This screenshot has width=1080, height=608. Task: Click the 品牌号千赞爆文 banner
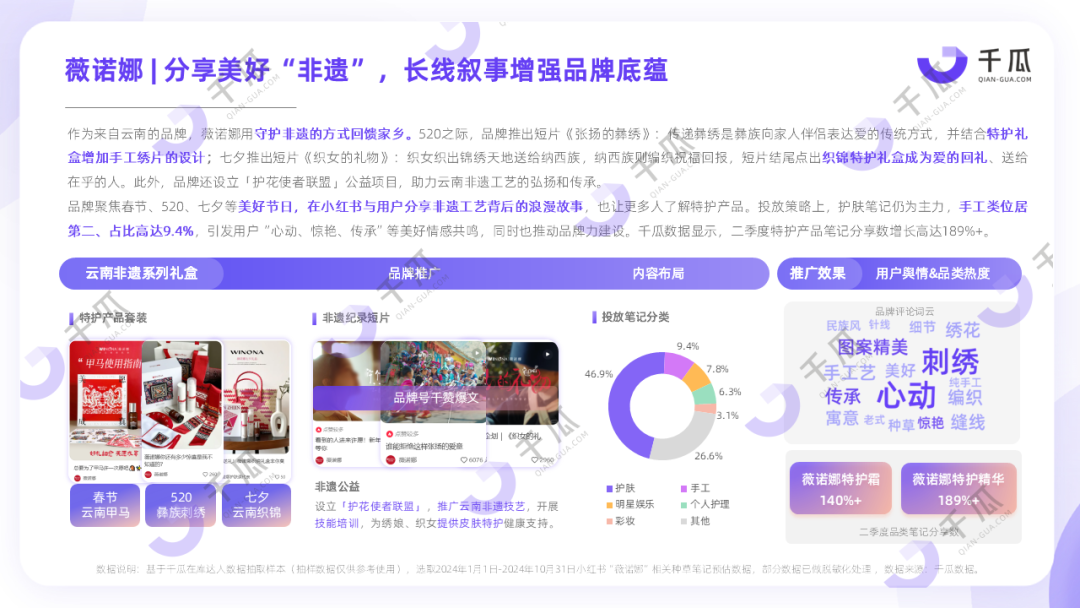(435, 397)
